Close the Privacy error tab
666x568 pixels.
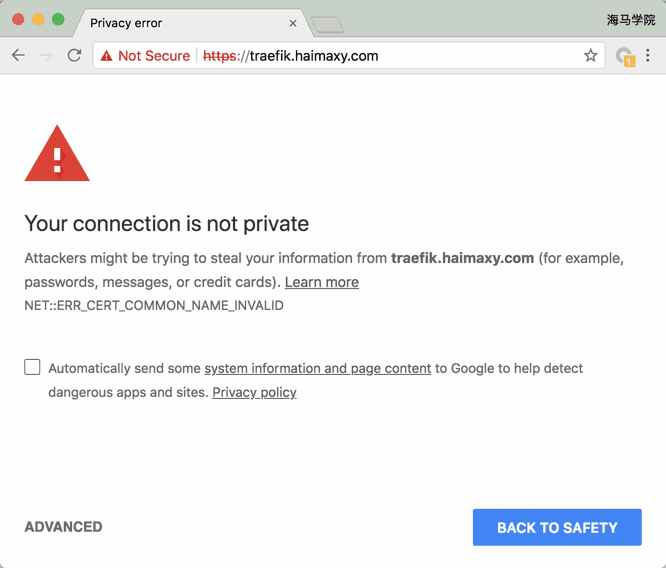point(293,23)
